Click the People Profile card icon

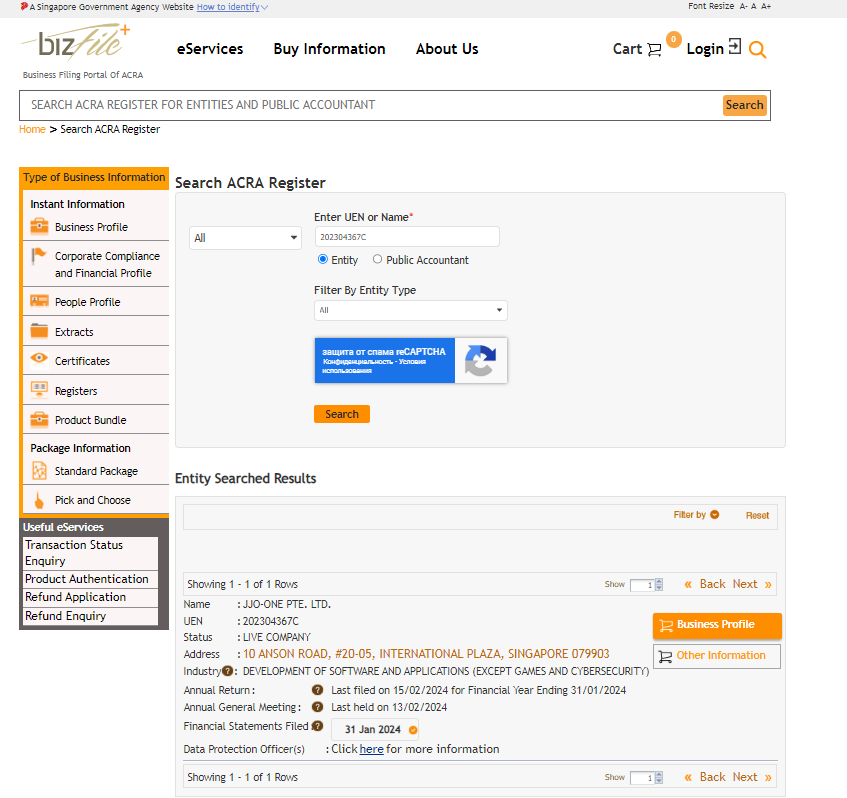pos(39,300)
